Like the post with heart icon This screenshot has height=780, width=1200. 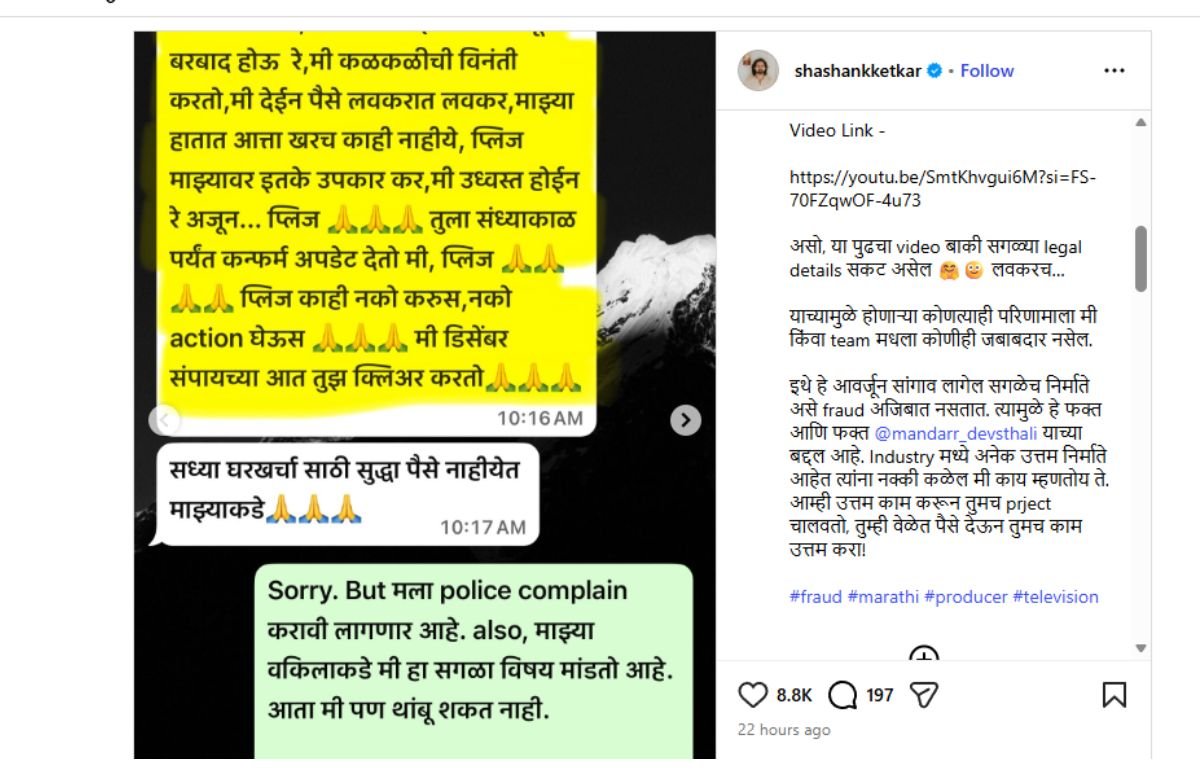752,694
